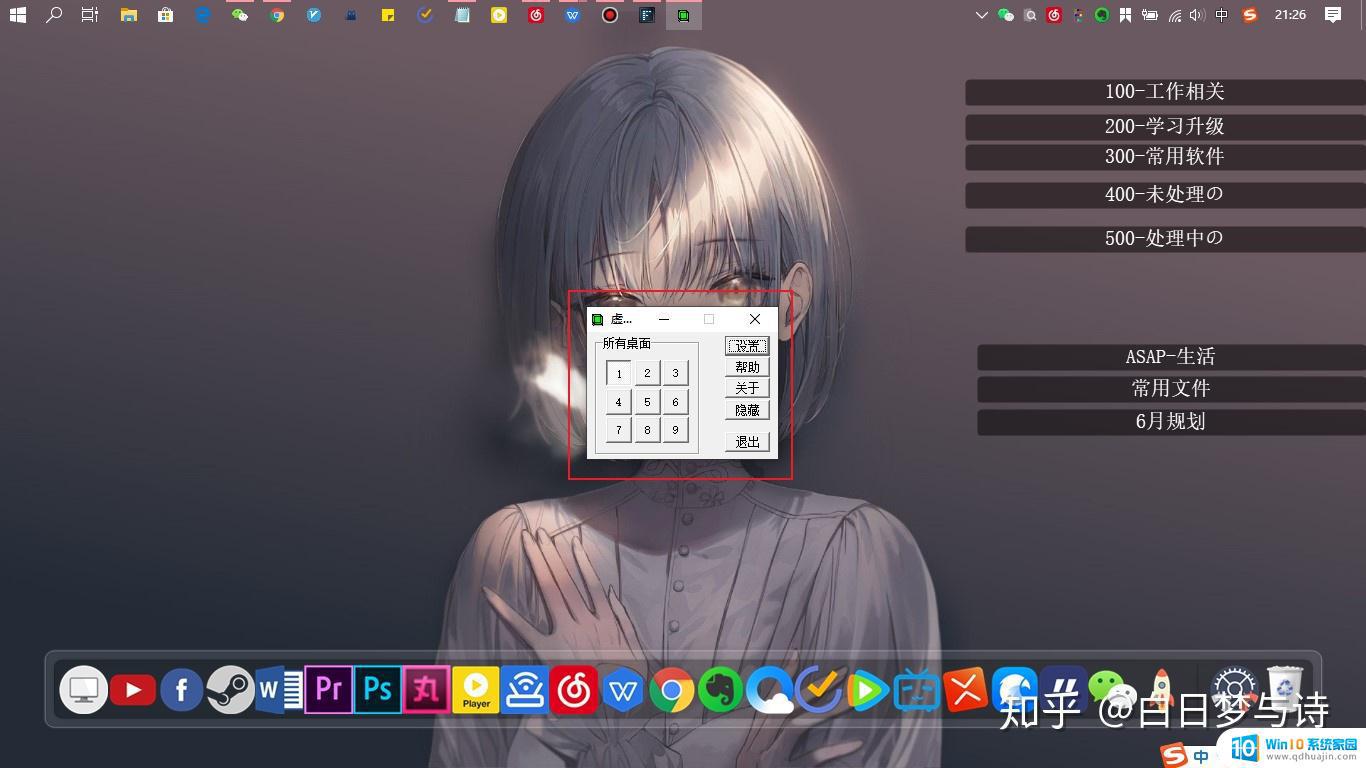Screen dimensions: 1366x768
Task: Open Steam from the dock
Action: (231, 690)
